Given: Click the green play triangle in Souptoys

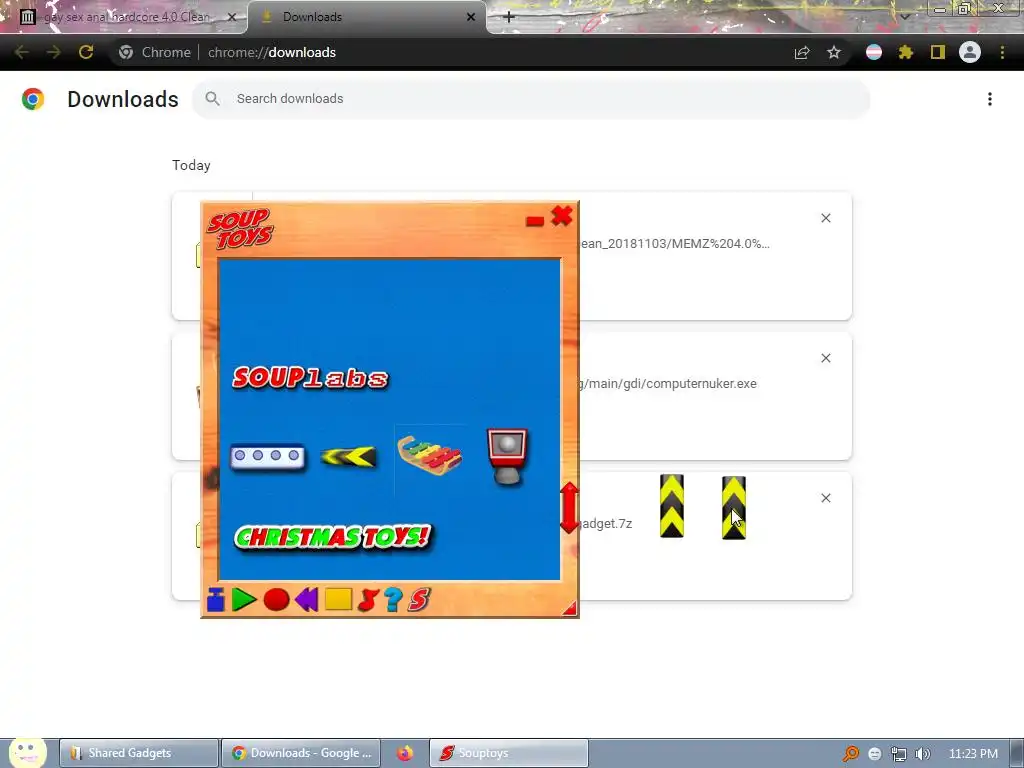Looking at the screenshot, I should click(244, 600).
